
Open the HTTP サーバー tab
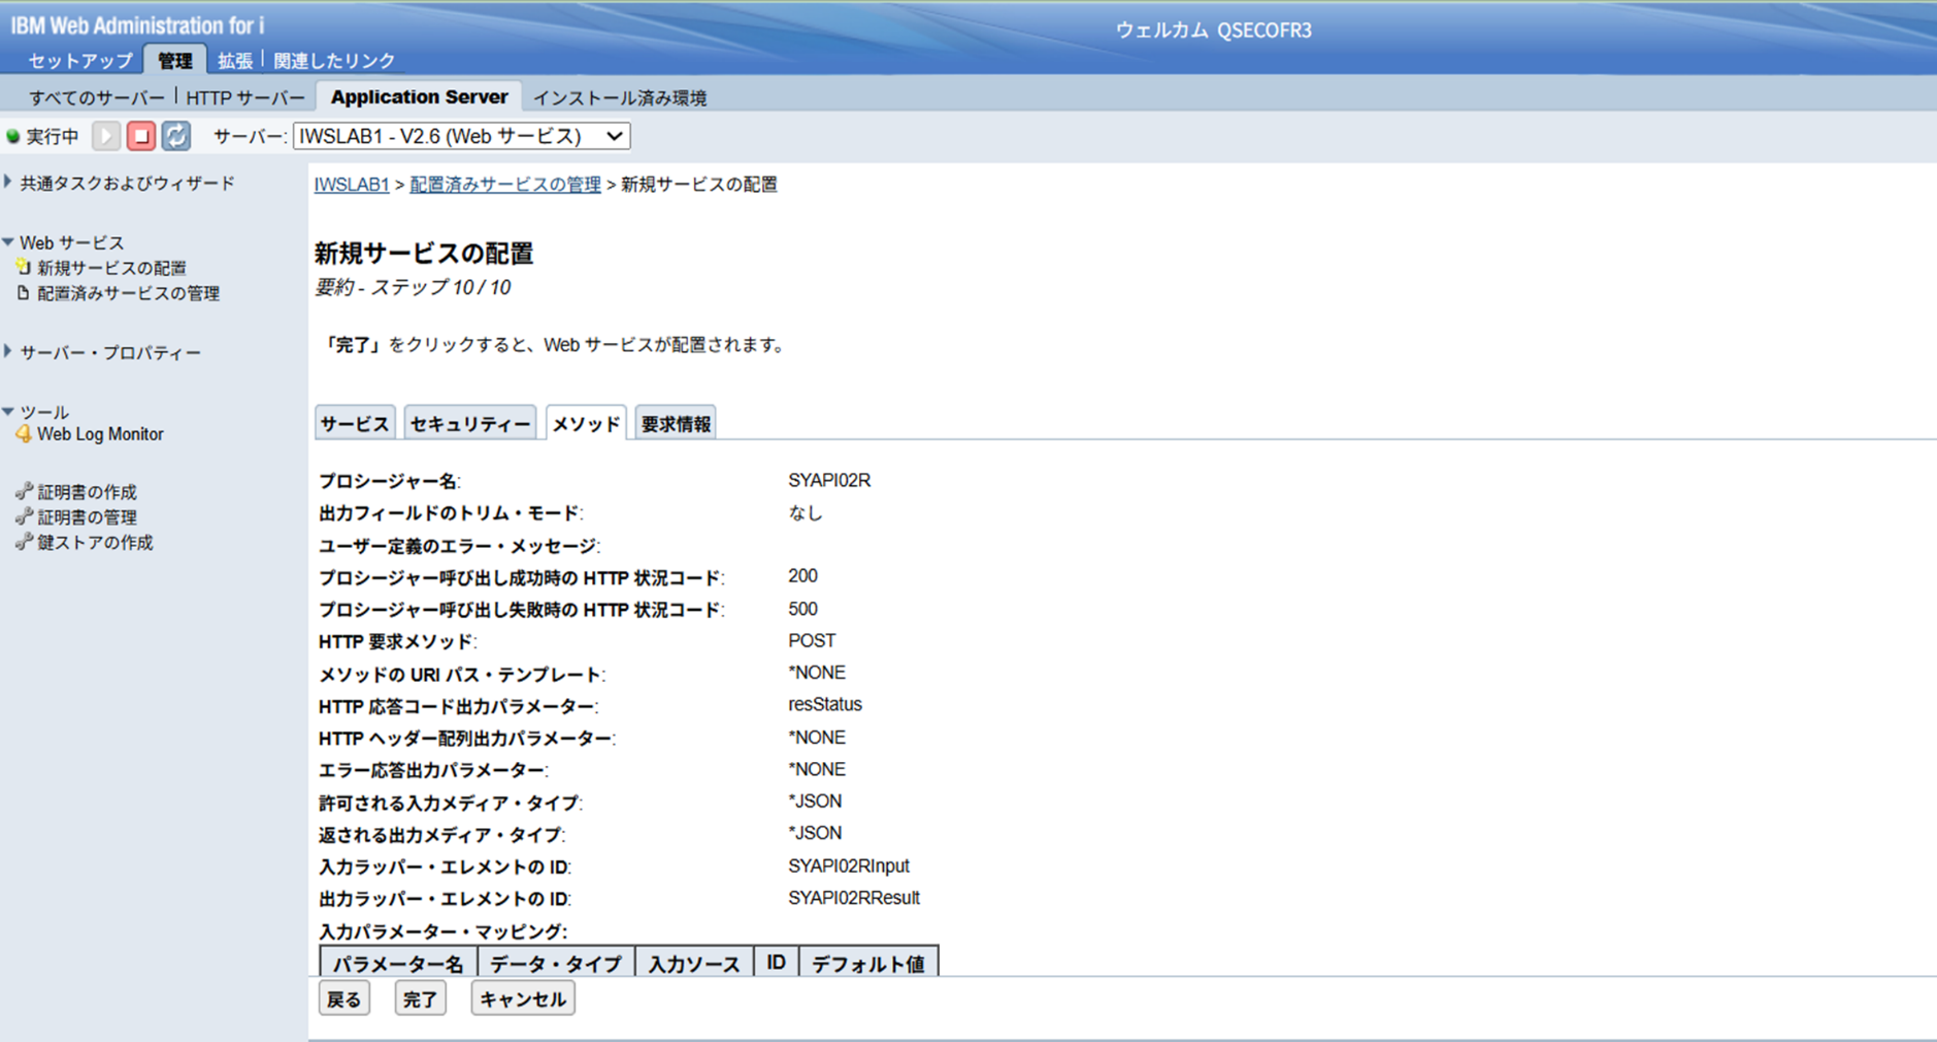tap(245, 98)
